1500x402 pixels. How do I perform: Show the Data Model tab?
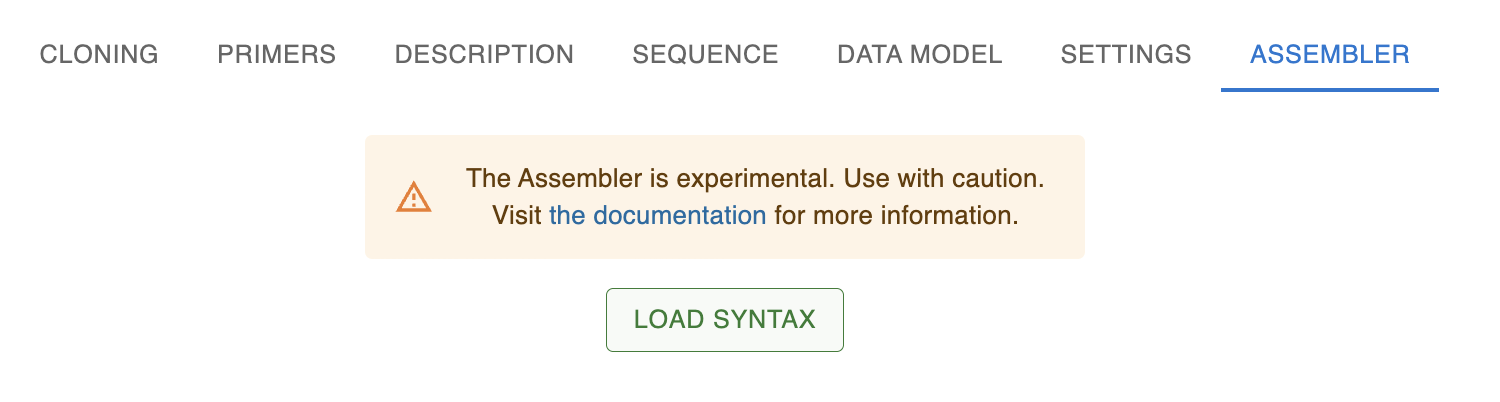pos(919,54)
